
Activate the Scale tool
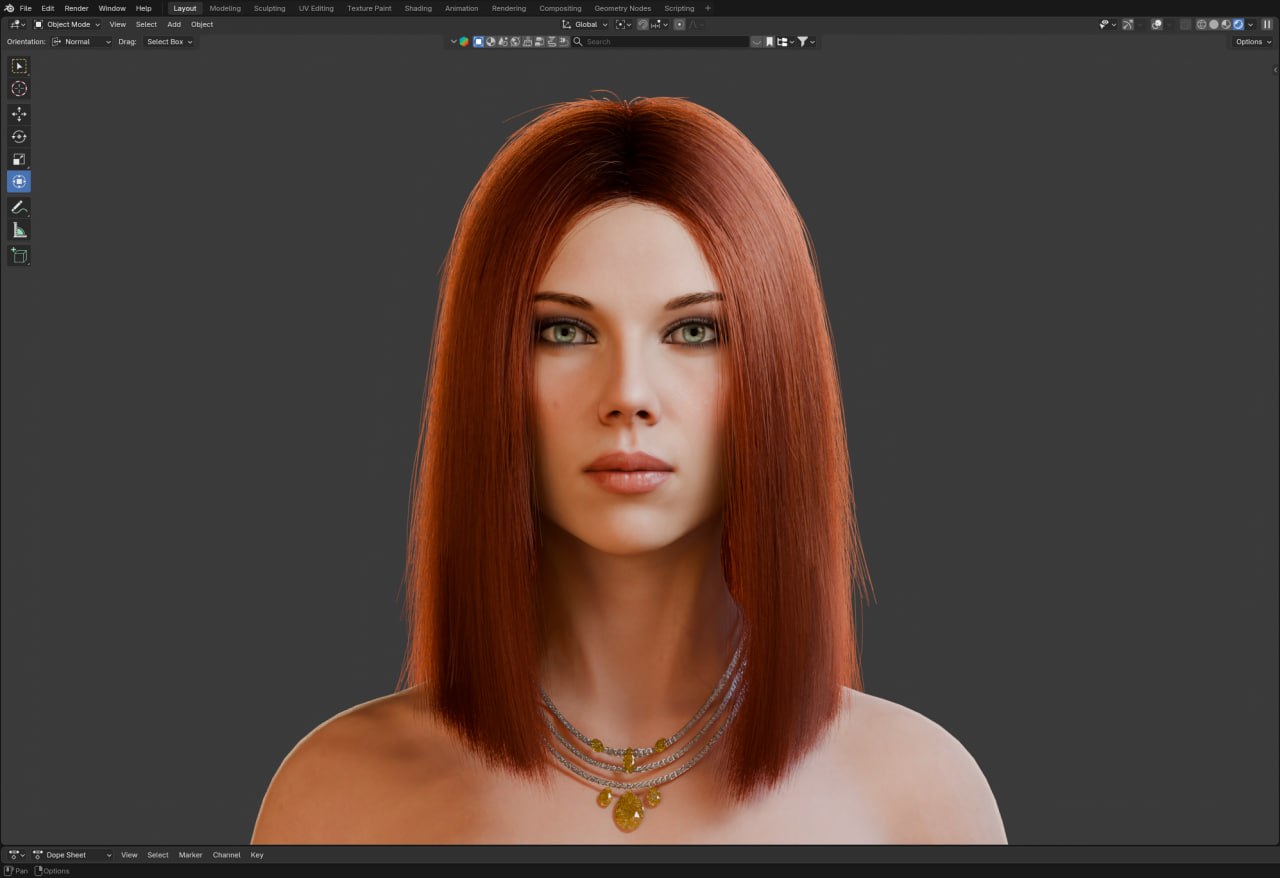(x=18, y=158)
